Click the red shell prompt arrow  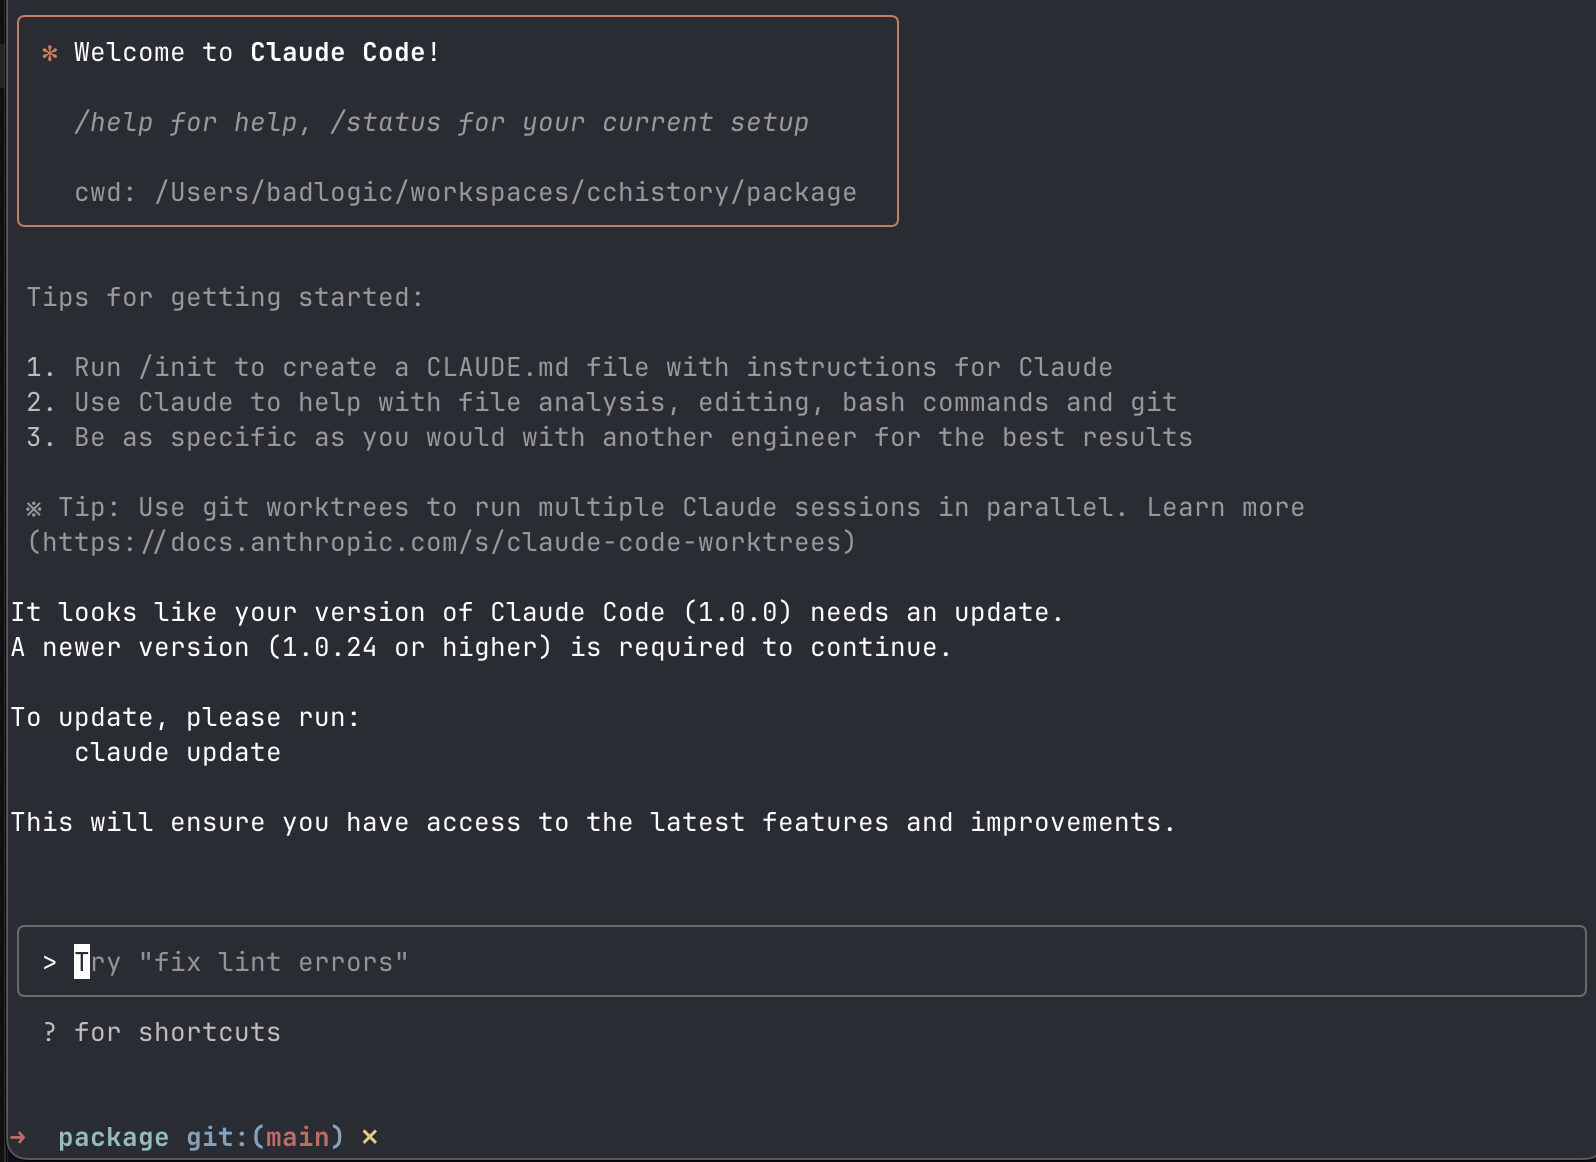point(18,1137)
